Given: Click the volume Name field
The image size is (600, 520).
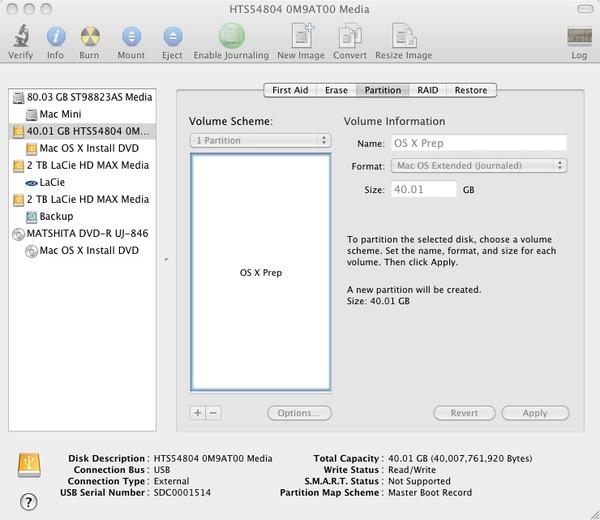Looking at the screenshot, I should click(x=479, y=143).
